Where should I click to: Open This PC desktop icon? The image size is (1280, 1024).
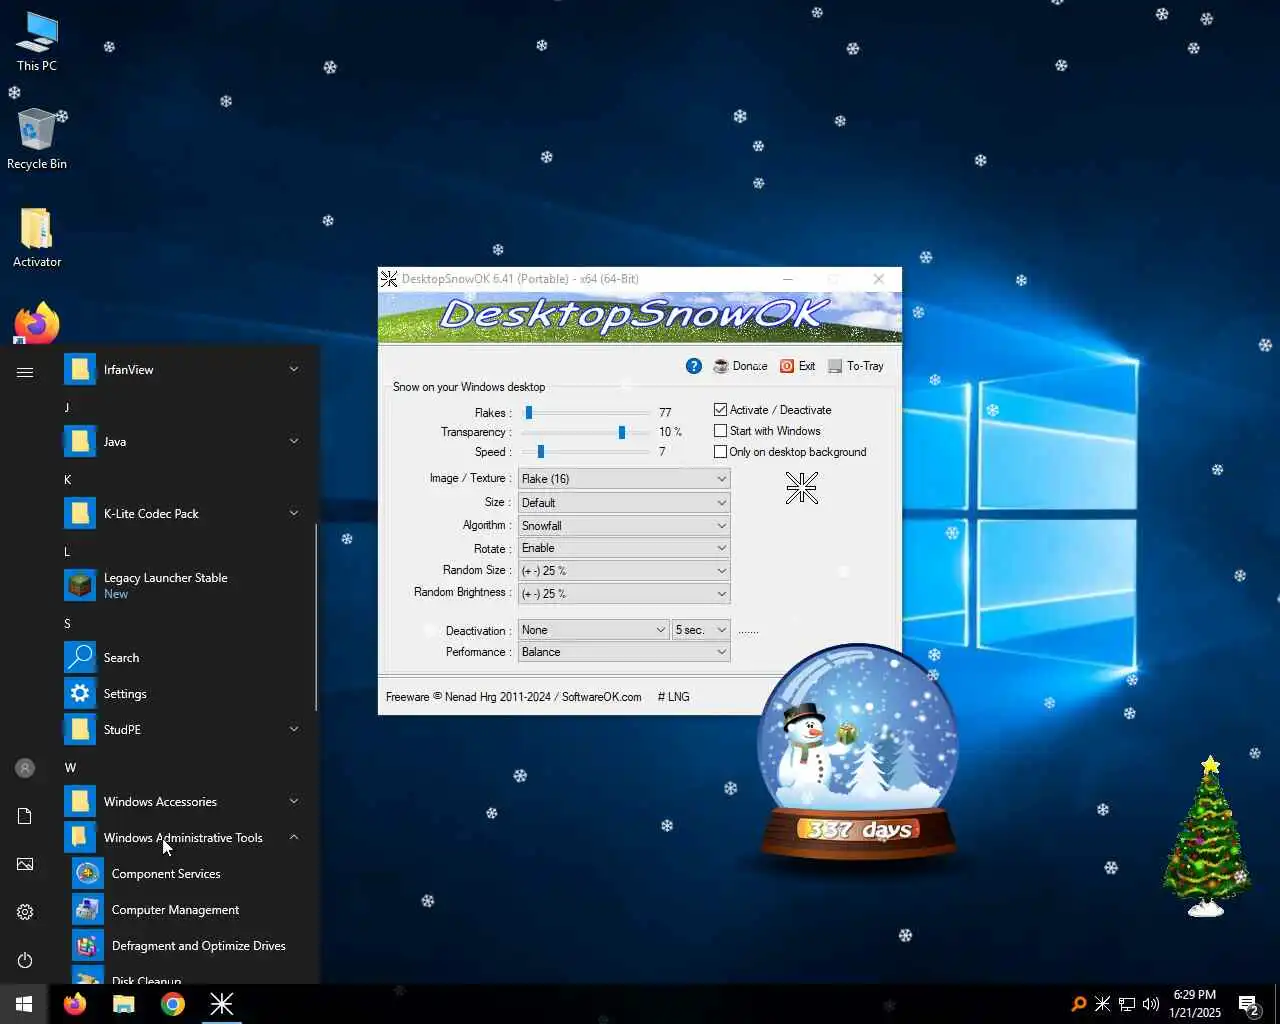point(37,41)
